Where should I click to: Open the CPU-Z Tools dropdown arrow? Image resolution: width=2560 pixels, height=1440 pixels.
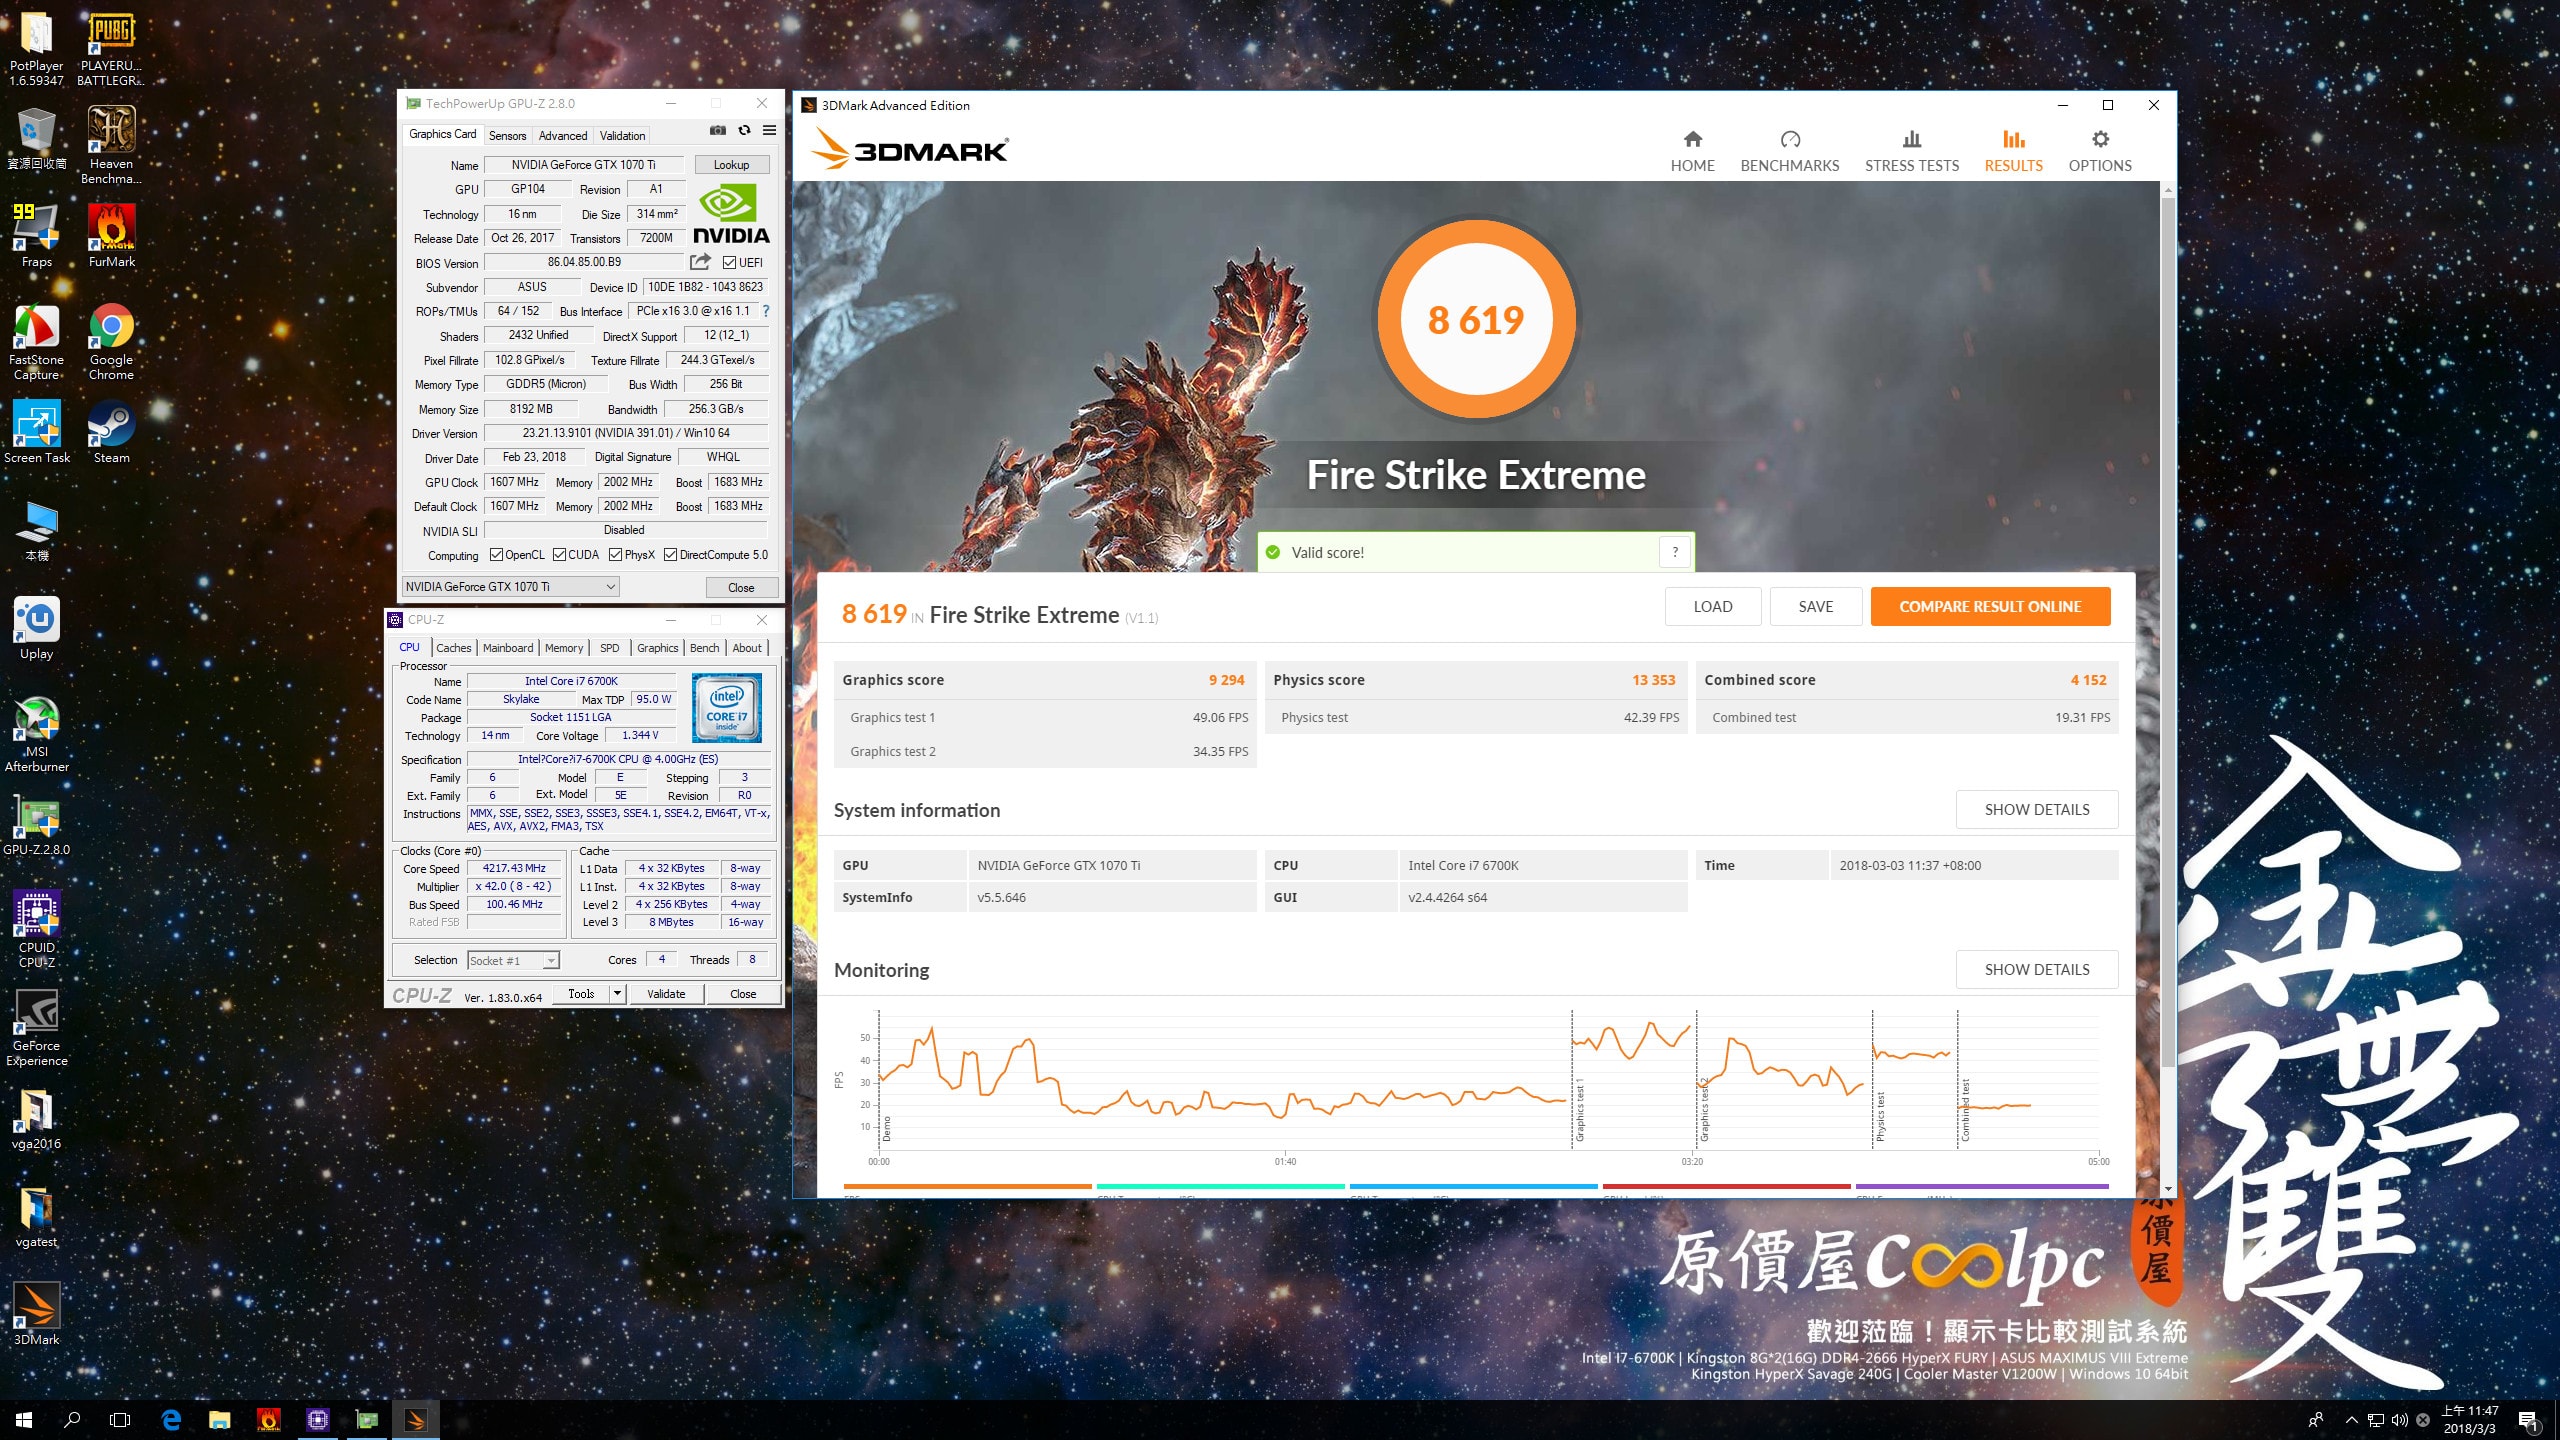point(617,993)
